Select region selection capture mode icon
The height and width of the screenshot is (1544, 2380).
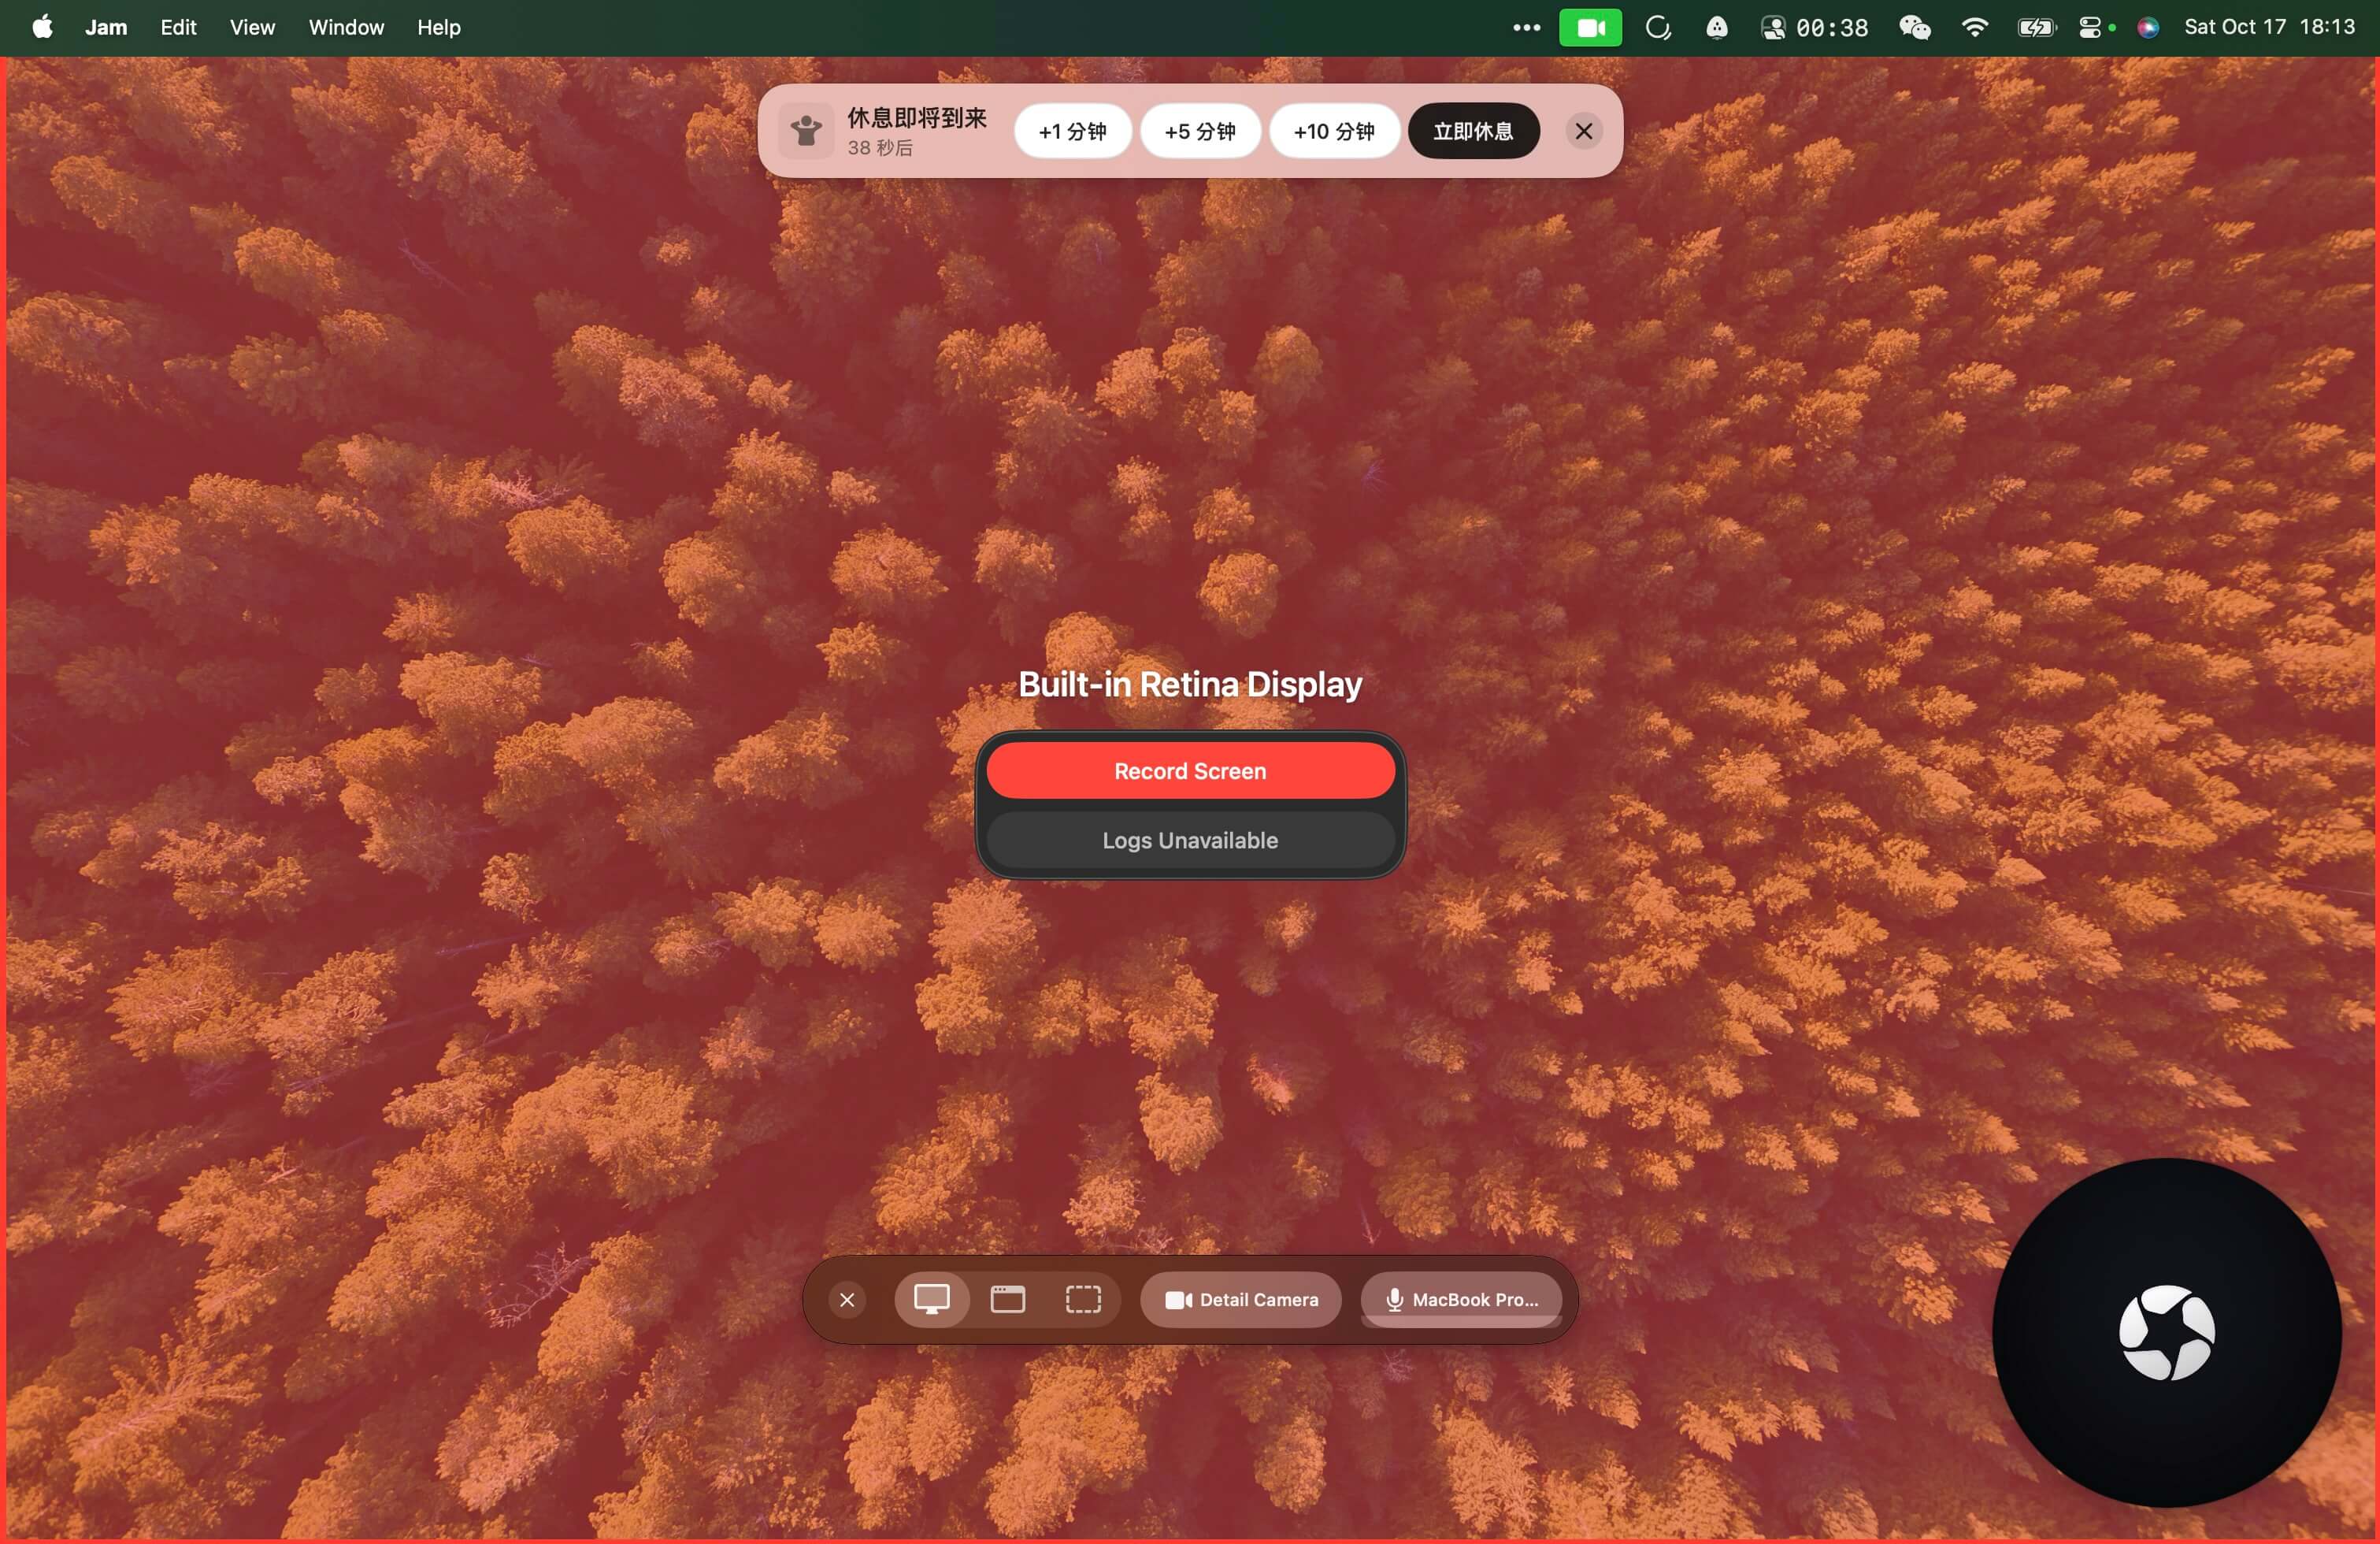pyautogui.click(x=1083, y=1299)
